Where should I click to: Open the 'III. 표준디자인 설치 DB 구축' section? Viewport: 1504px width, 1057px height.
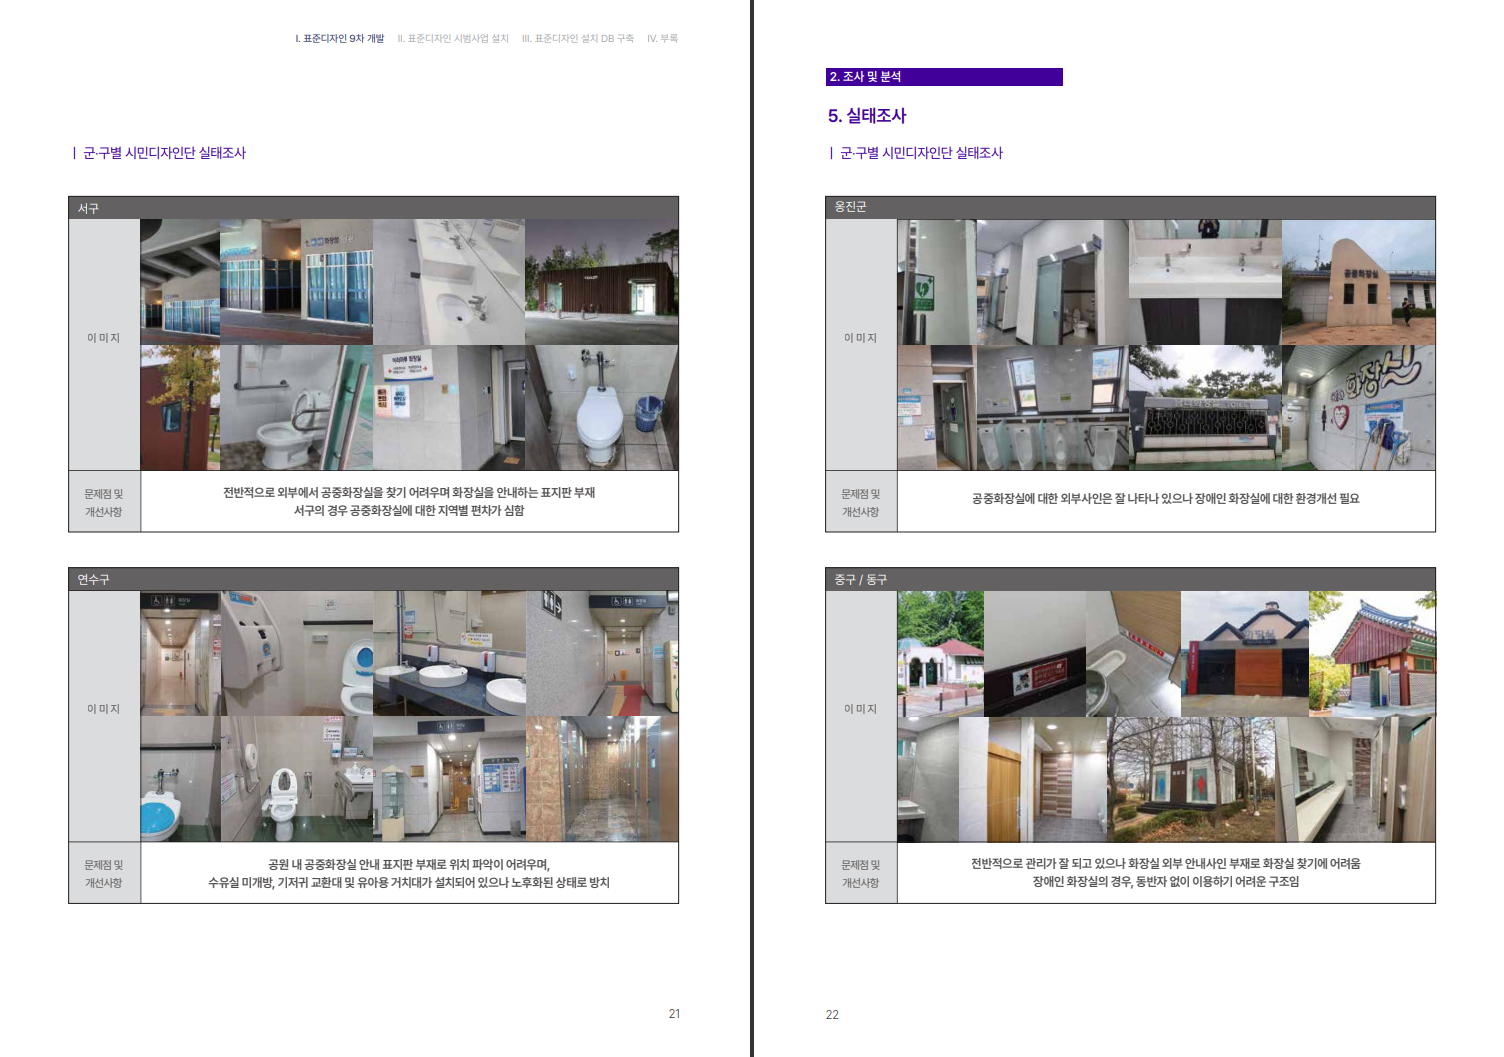click(577, 39)
